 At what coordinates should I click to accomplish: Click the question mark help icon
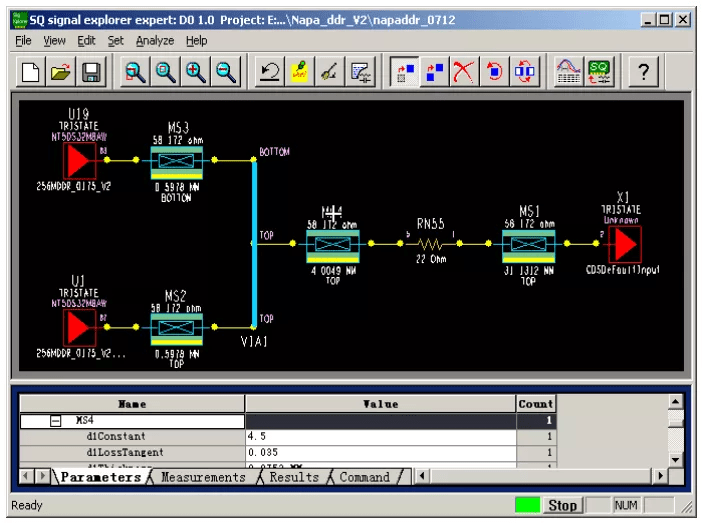[x=643, y=72]
